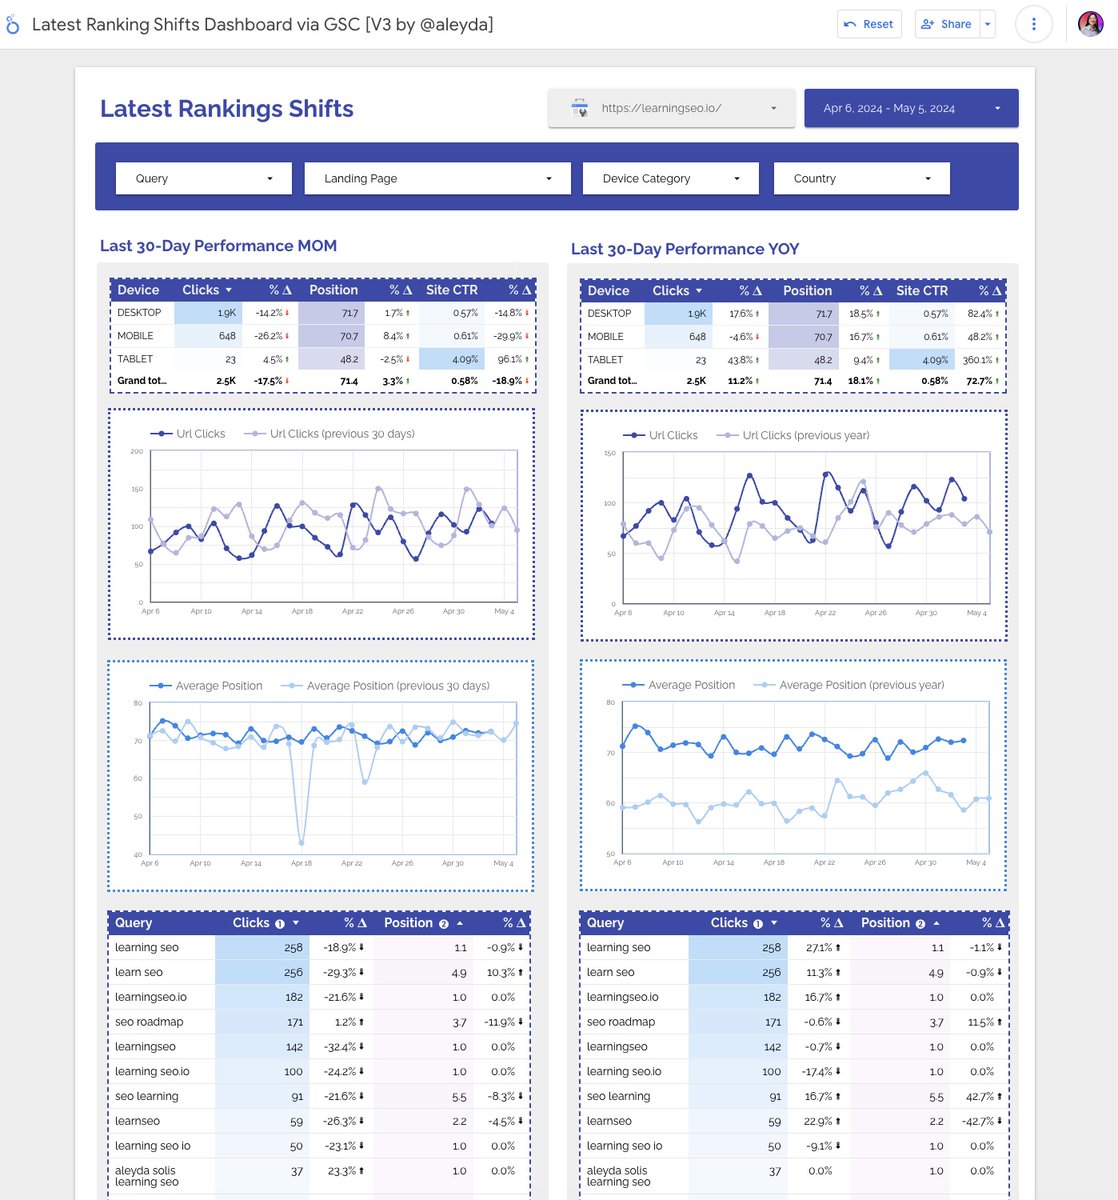
Task: Expand the Query filter dropdown
Action: tap(204, 178)
